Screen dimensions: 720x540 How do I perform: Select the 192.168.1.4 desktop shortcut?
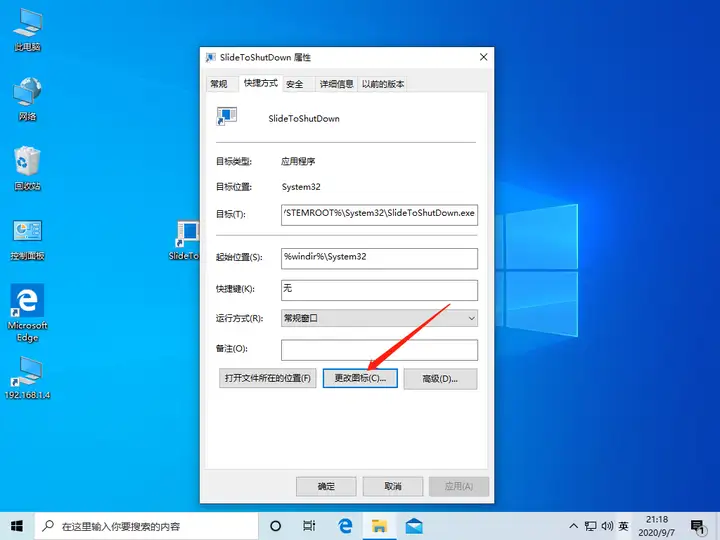(28, 377)
